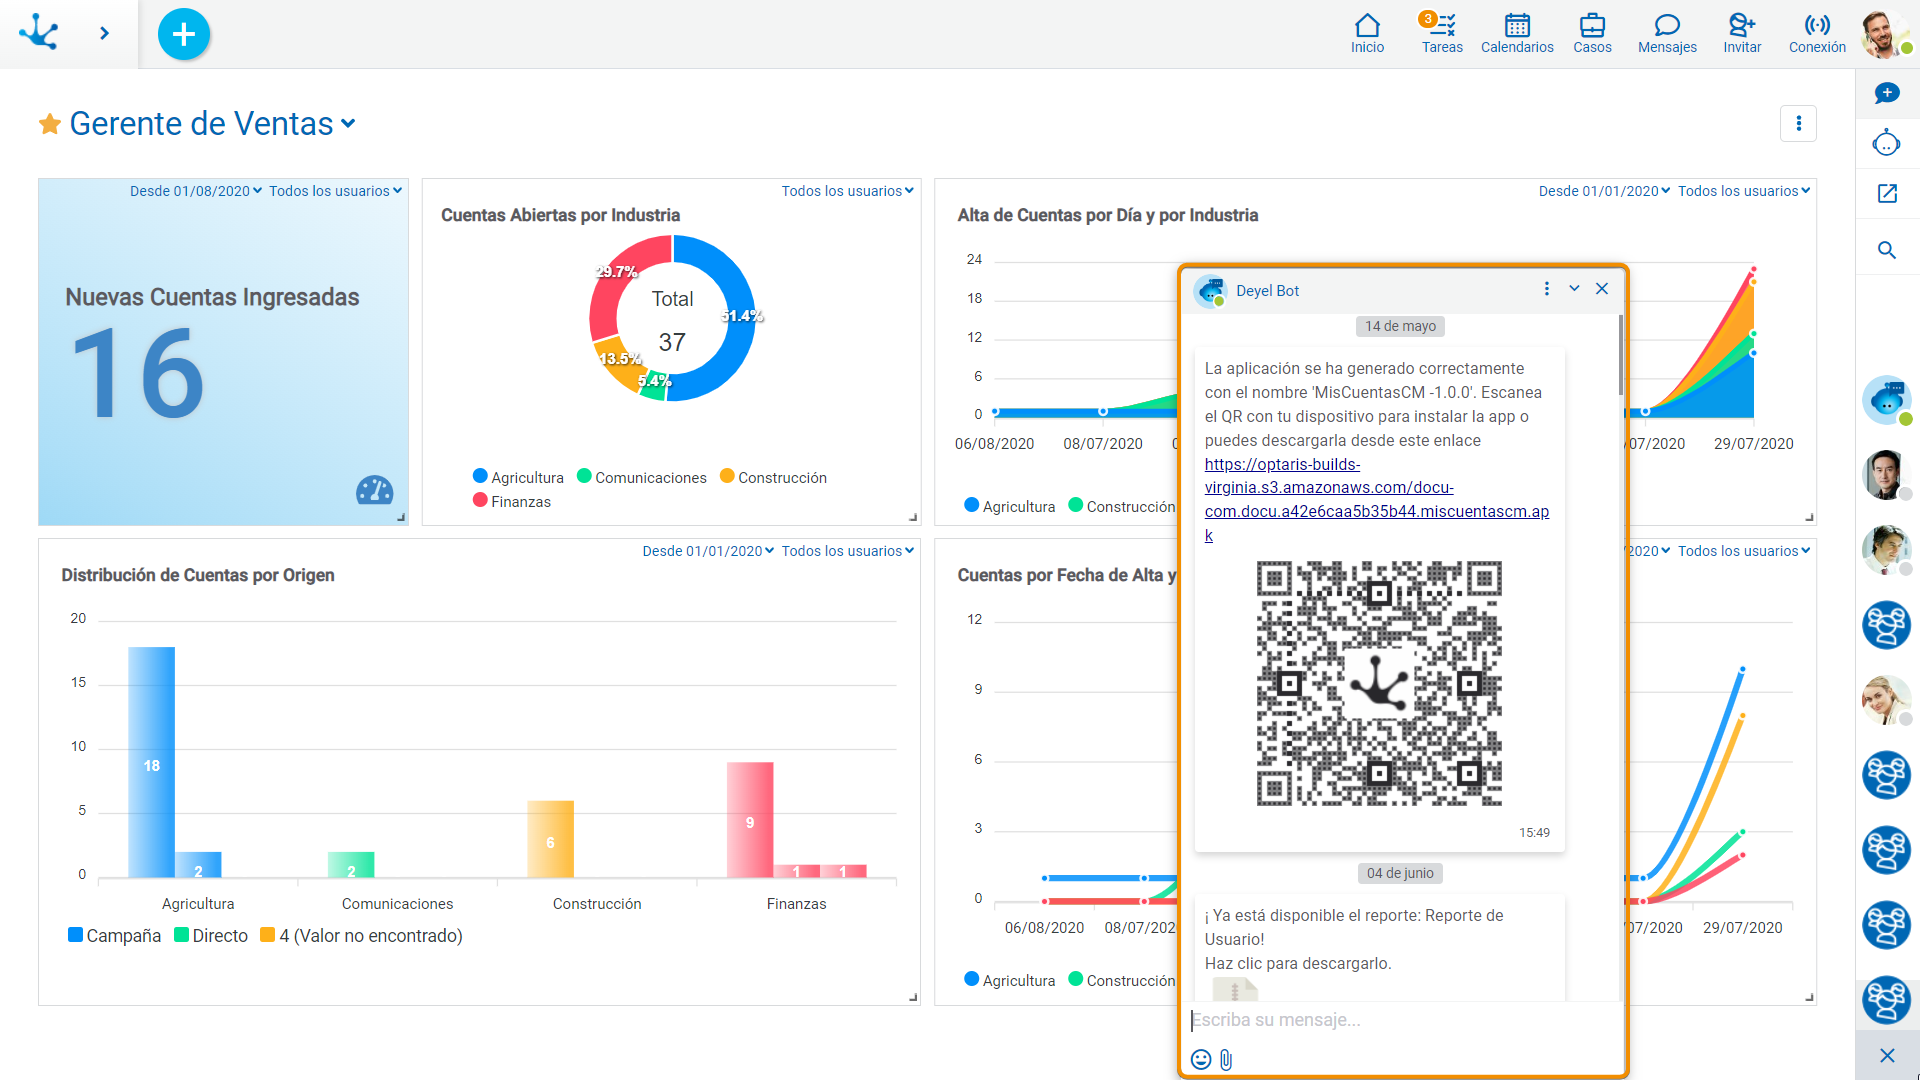This screenshot has height=1080, width=1920.
Task: Click the emoji icon in chat
Action: [x=1201, y=1059]
